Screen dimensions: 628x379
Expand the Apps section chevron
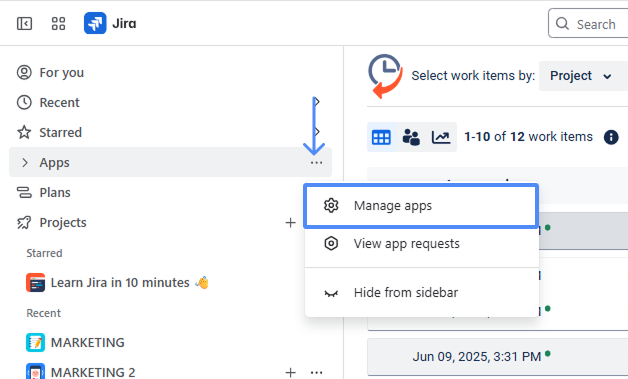25,162
